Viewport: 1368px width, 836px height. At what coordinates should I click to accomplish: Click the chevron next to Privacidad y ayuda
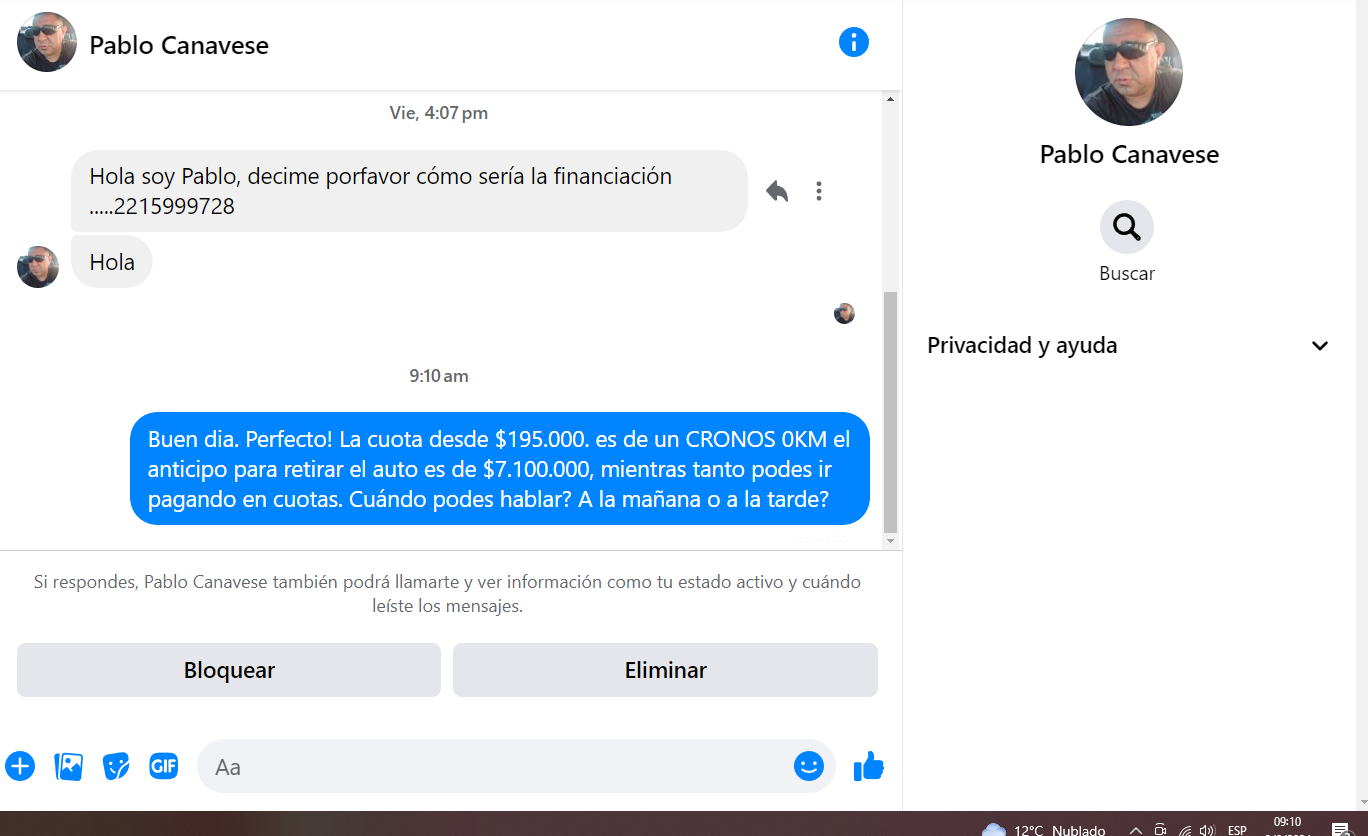click(x=1320, y=346)
